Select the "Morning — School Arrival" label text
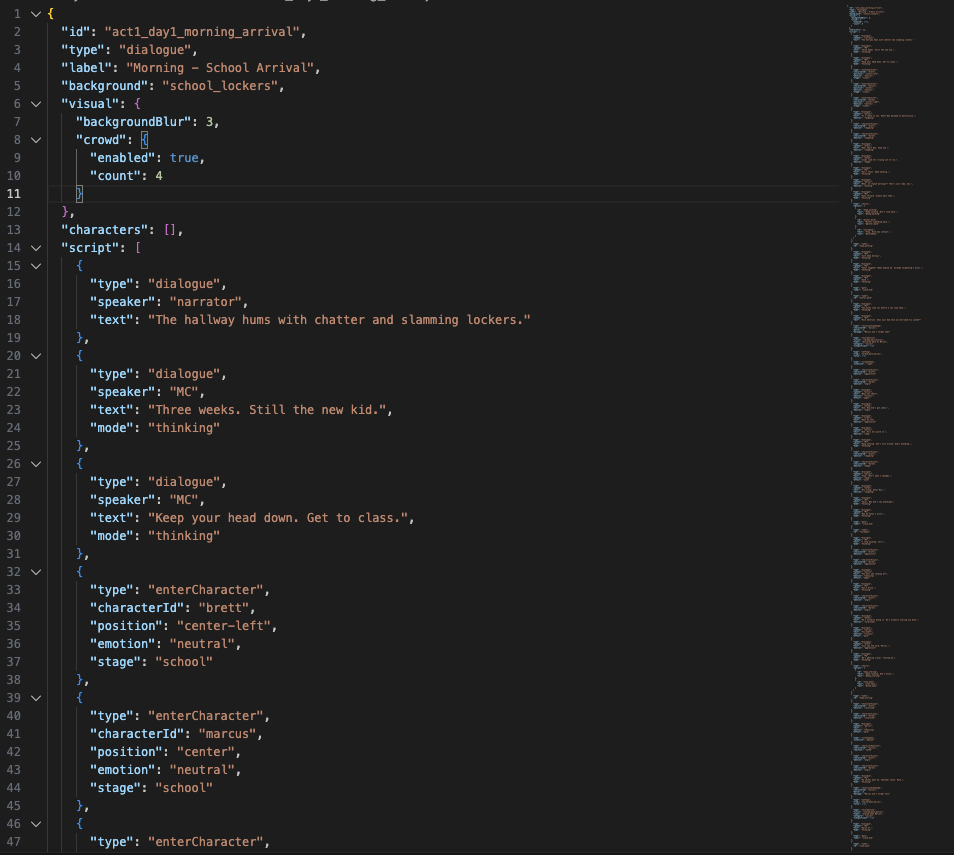The image size is (954, 855). click(220, 67)
